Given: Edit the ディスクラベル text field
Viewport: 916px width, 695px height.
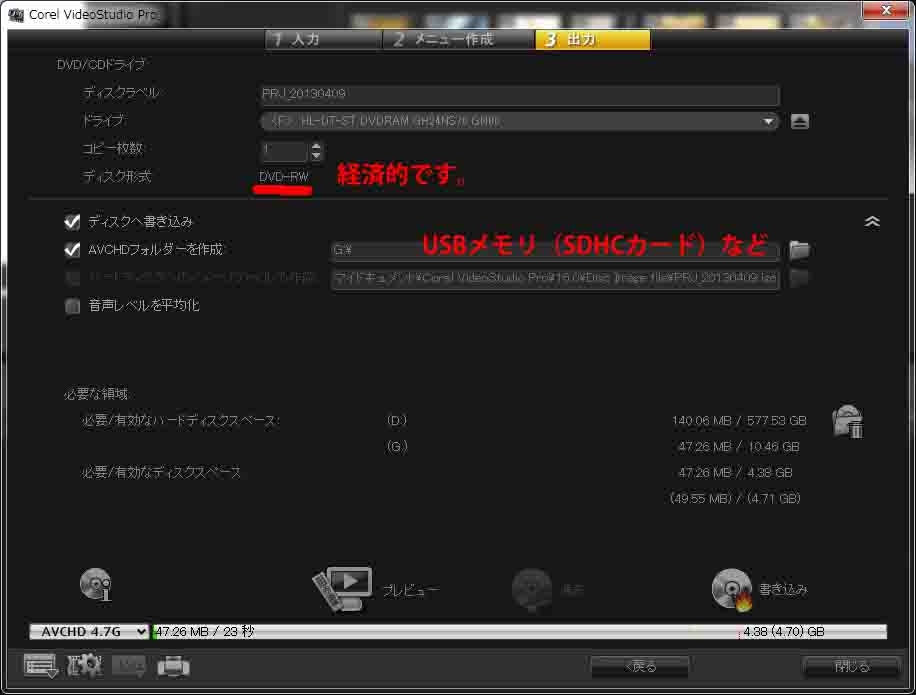Looking at the screenshot, I should point(519,94).
